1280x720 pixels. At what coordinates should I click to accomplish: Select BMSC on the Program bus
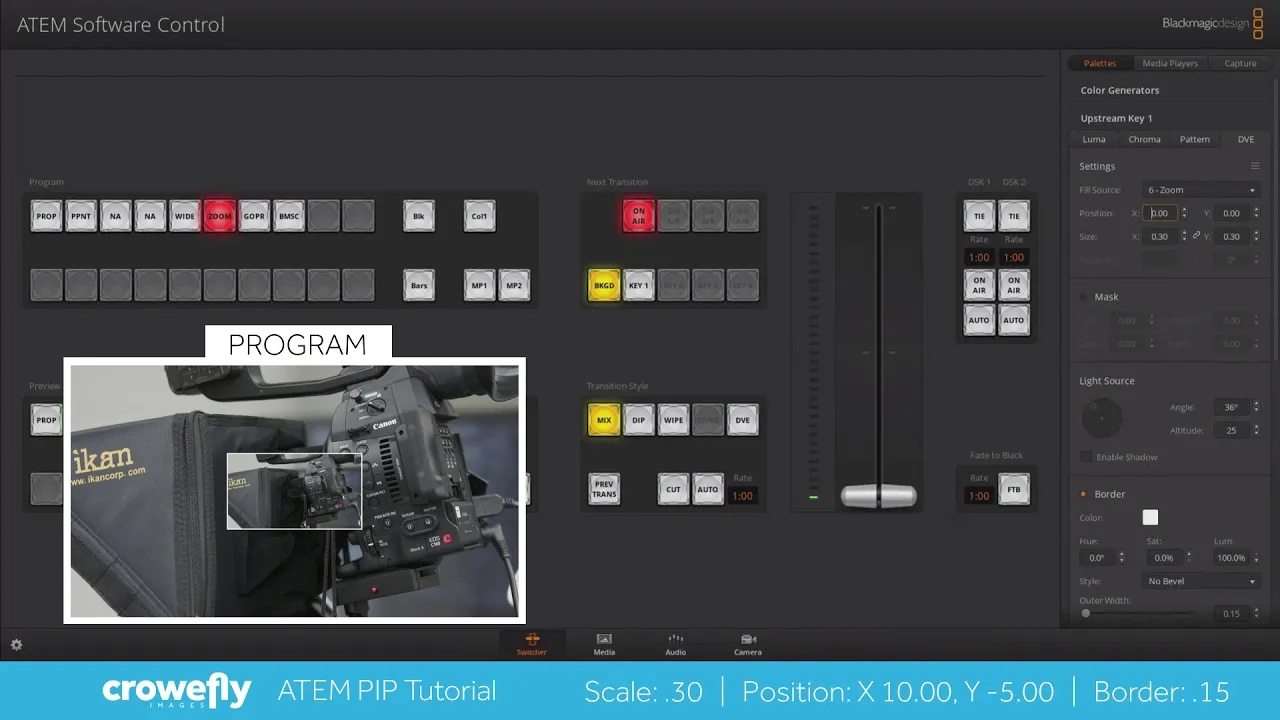point(289,216)
